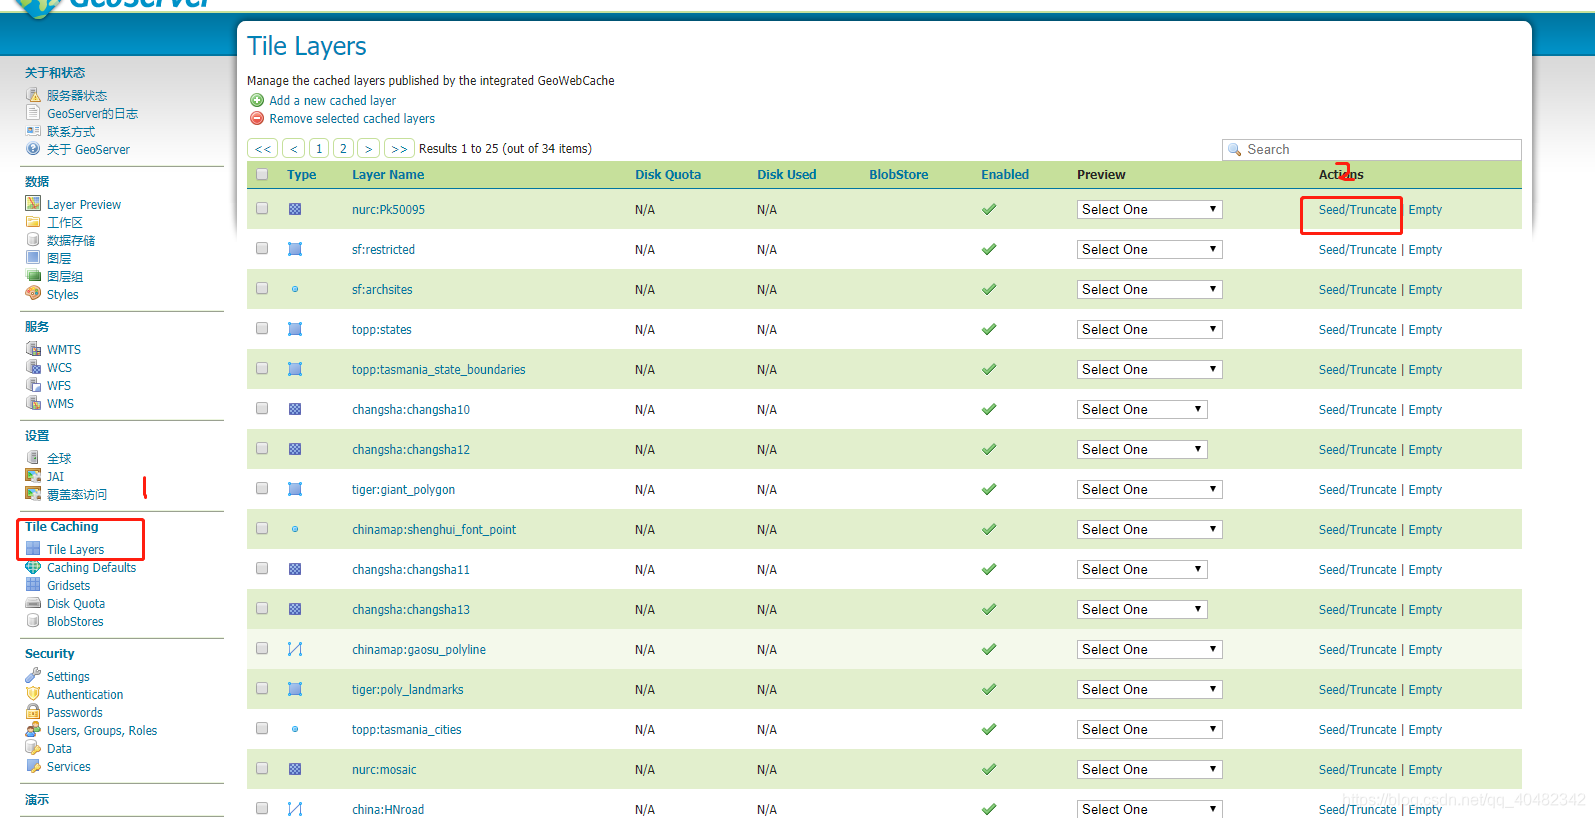
Task: Click the Tile Layers grid icon
Action: (33, 549)
